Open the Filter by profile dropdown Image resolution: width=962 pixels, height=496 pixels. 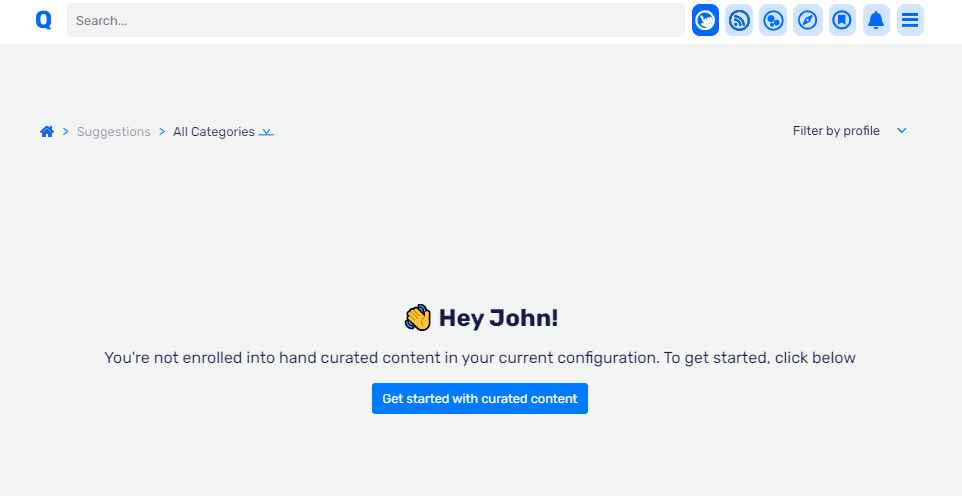tap(850, 131)
